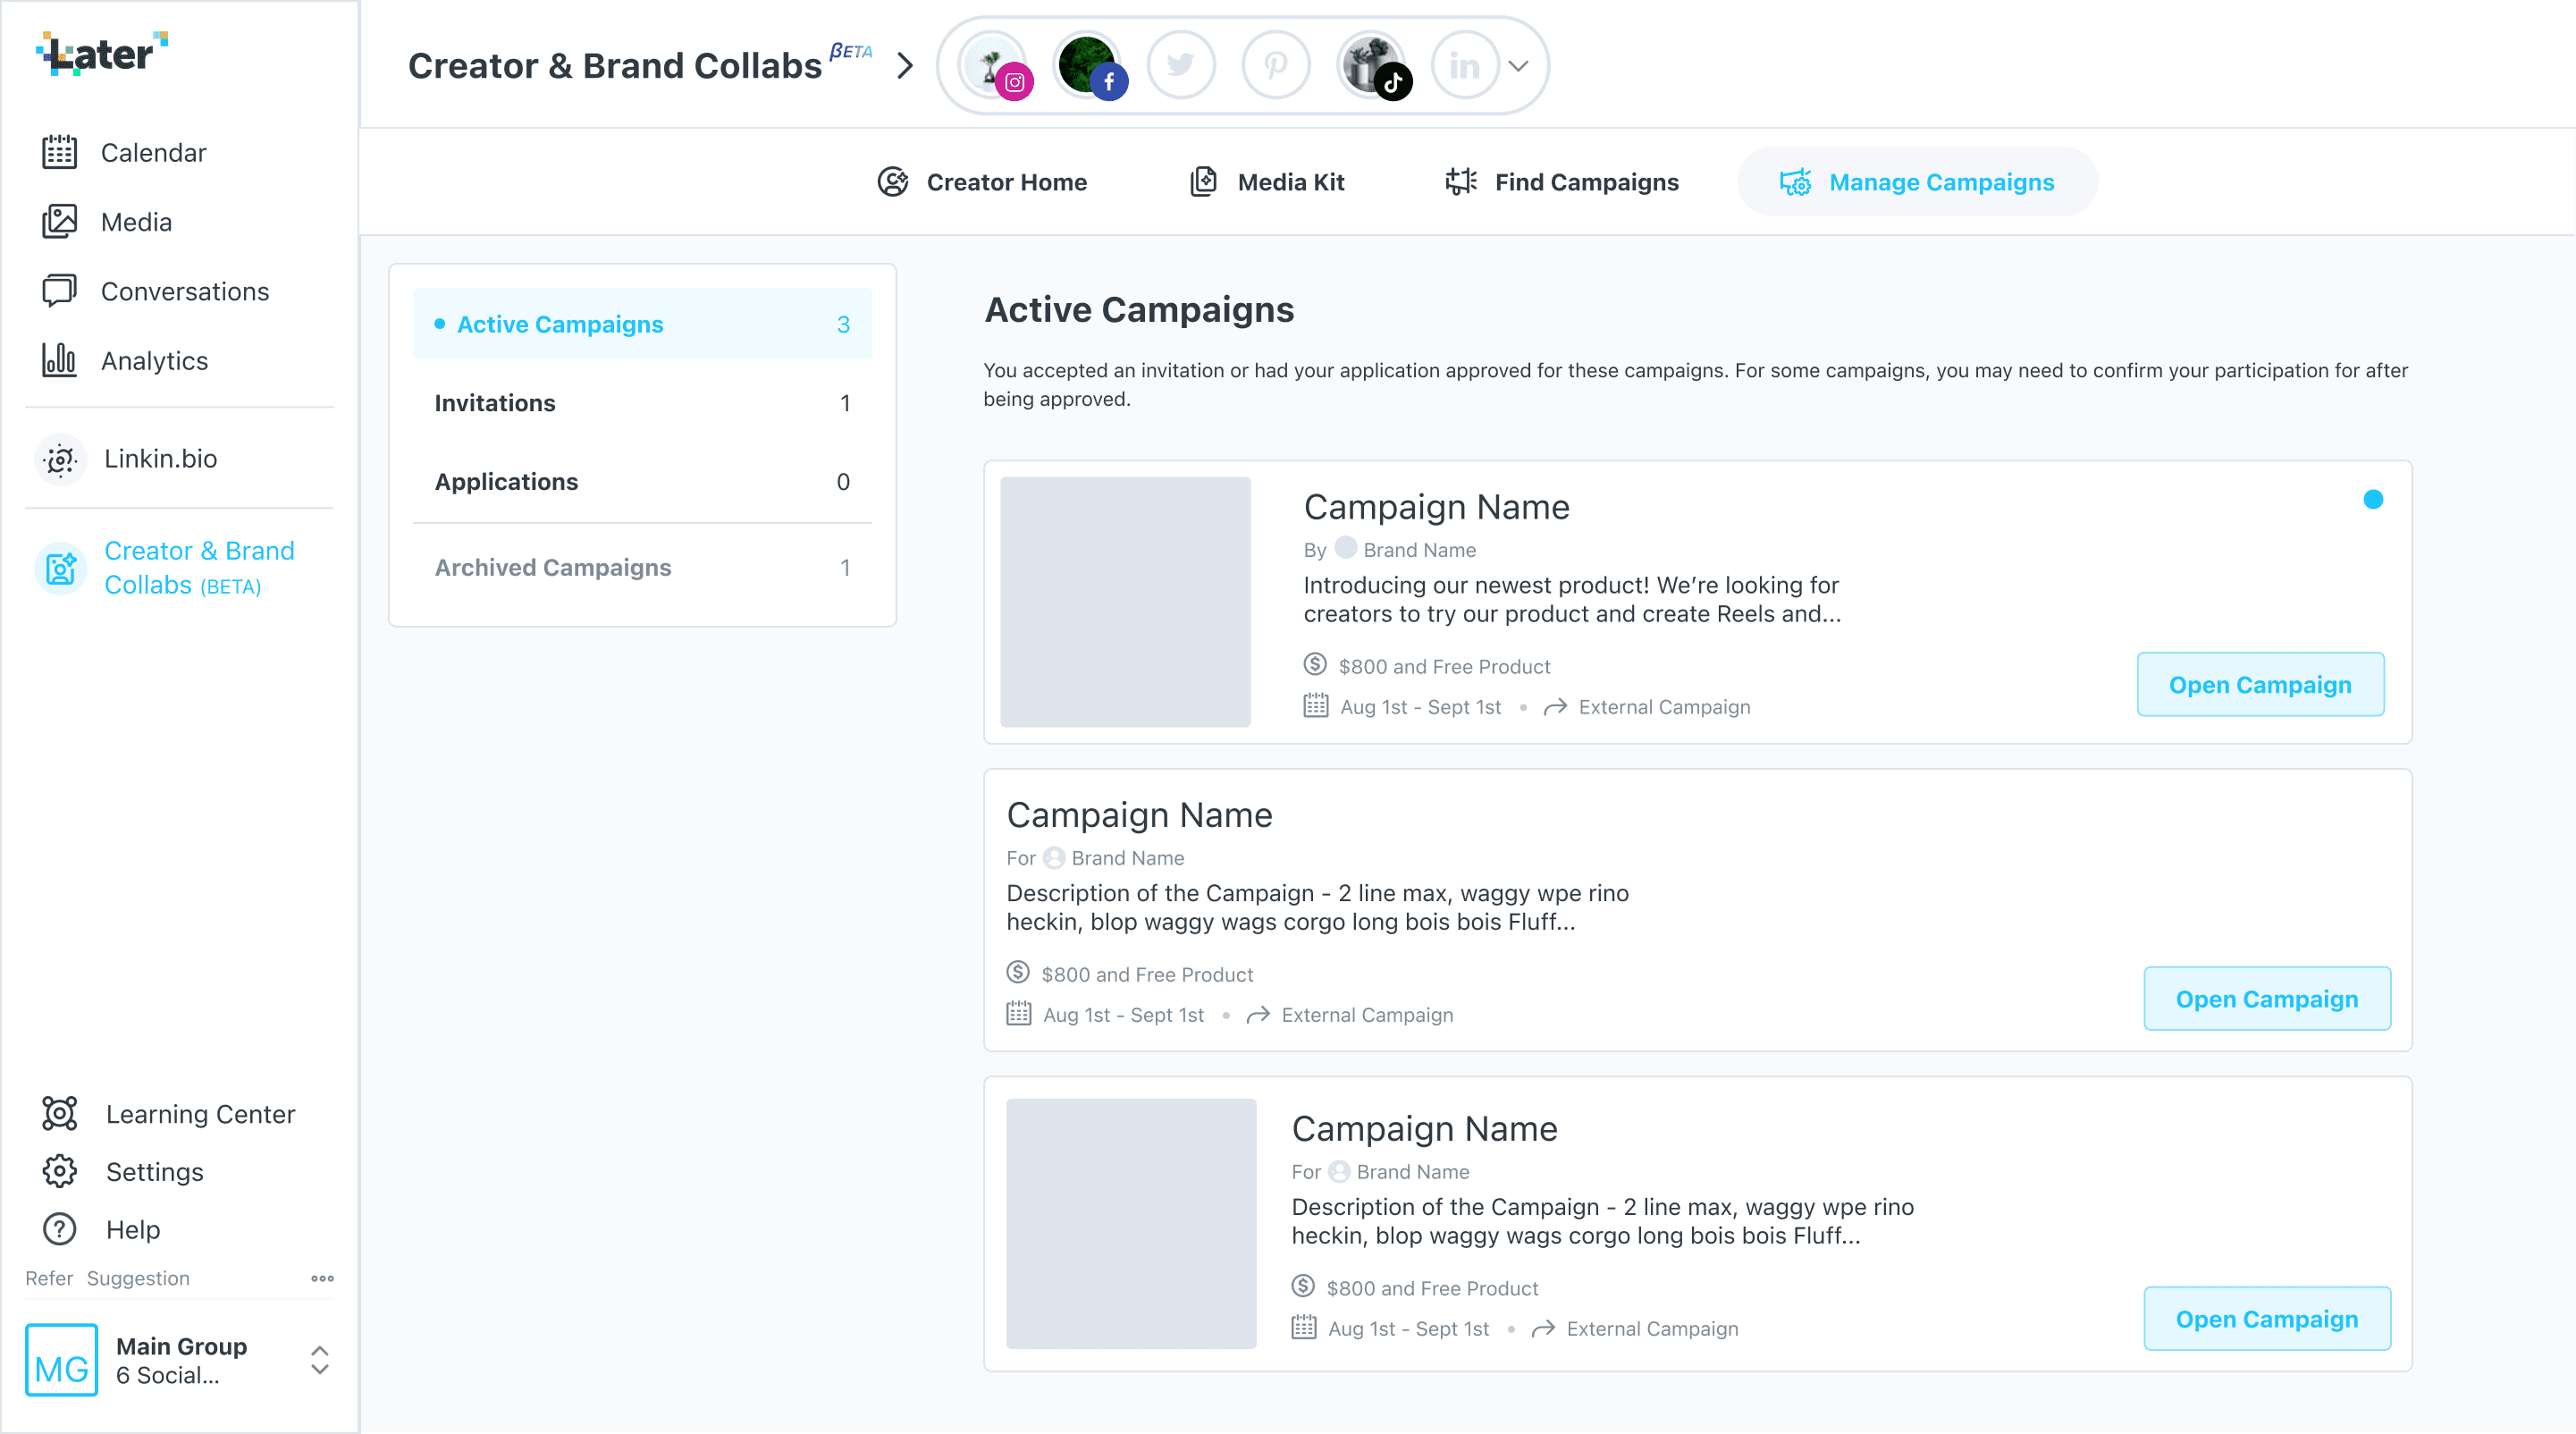This screenshot has height=1434, width=2576.
Task: Open the Linkin.bio sidebar item
Action: pyautogui.click(x=160, y=459)
